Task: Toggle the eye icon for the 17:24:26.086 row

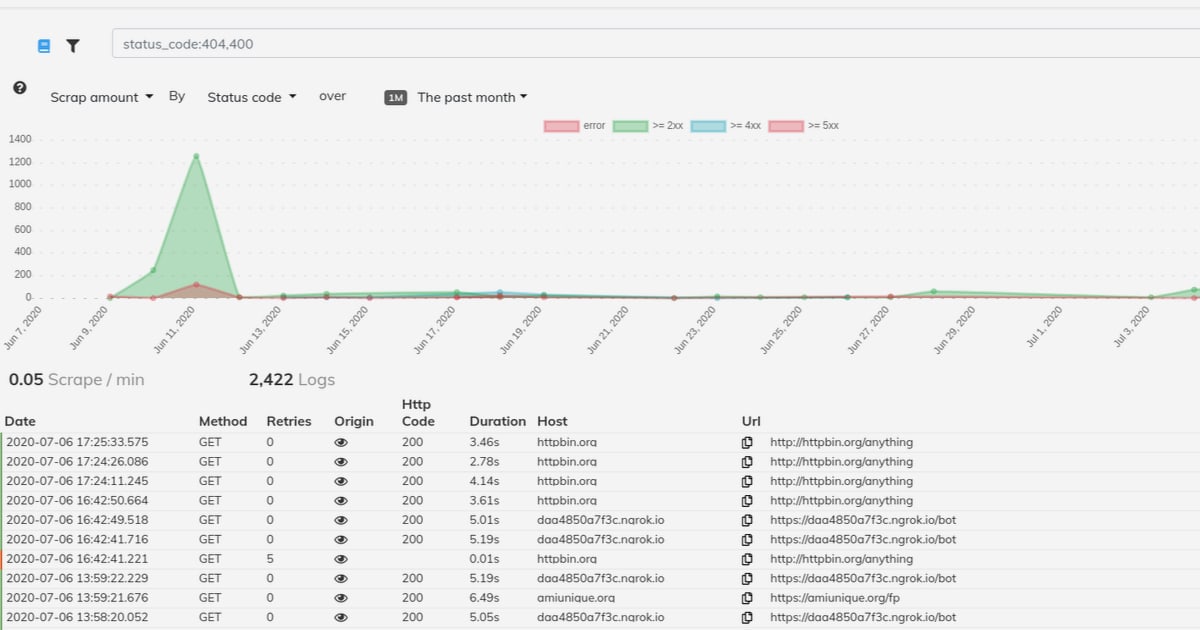Action: click(x=341, y=462)
